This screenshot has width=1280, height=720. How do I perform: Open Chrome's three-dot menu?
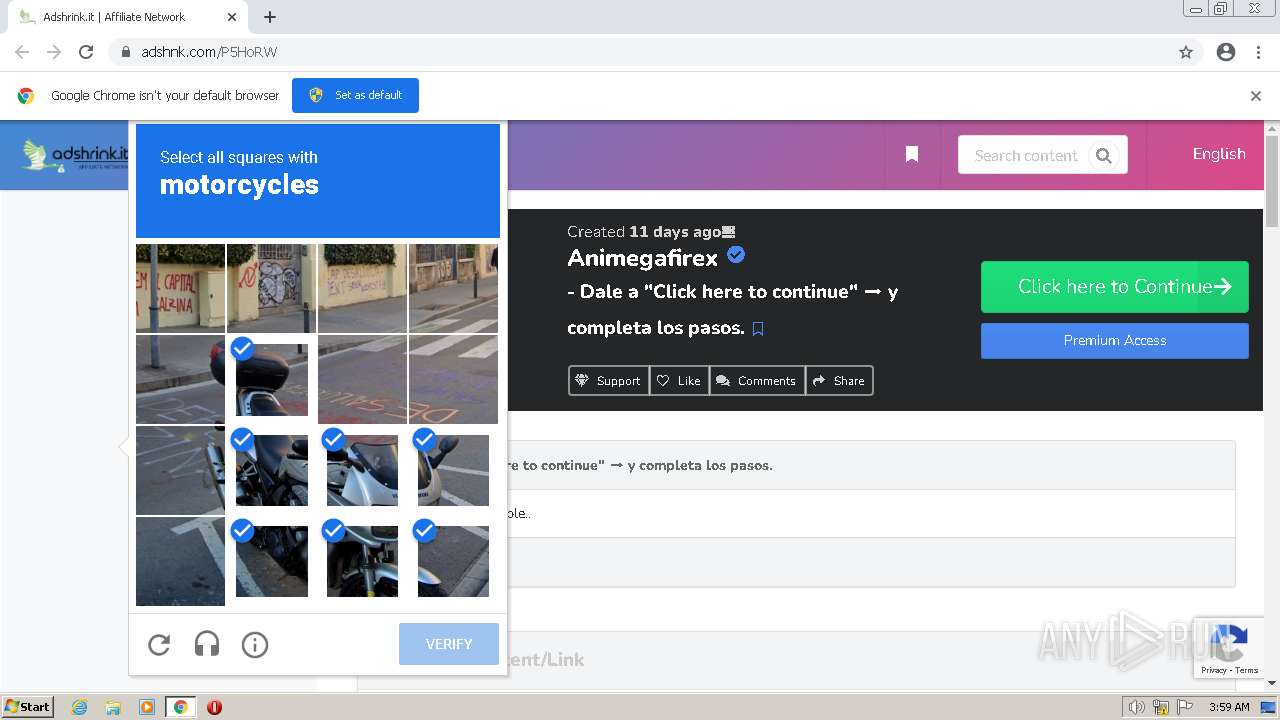pos(1258,52)
